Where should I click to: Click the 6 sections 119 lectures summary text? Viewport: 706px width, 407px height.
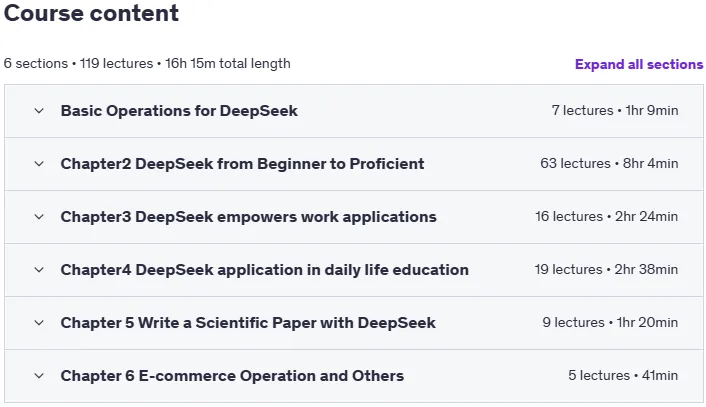(147, 63)
